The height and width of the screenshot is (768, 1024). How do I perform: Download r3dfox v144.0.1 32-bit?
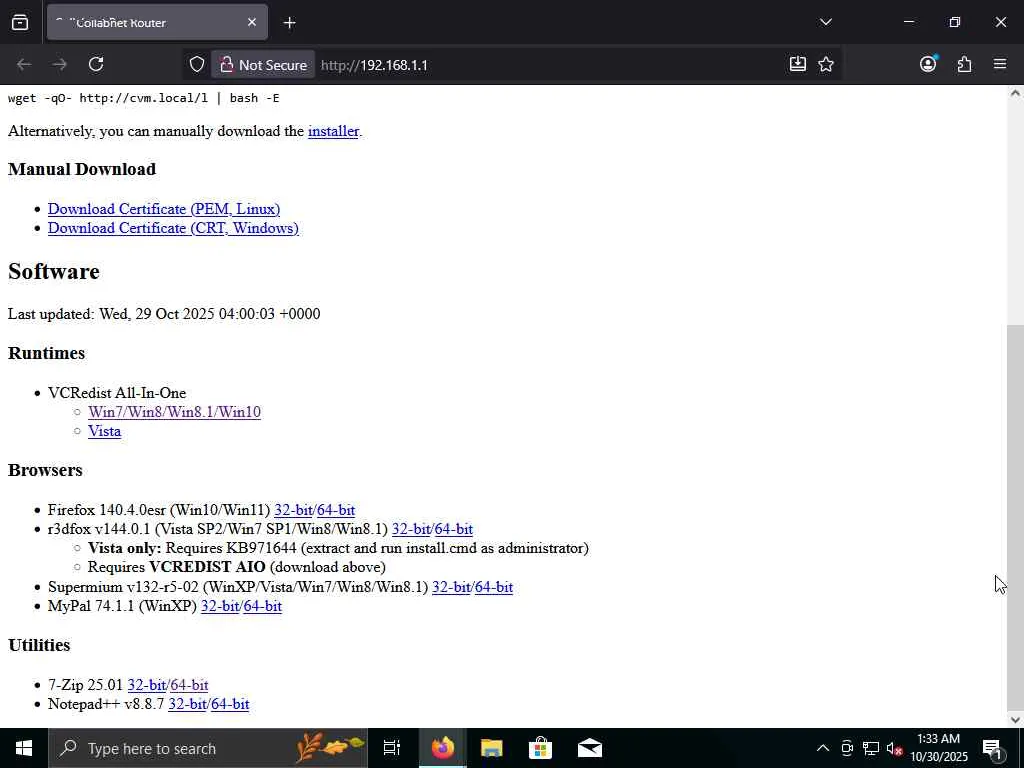(411, 529)
